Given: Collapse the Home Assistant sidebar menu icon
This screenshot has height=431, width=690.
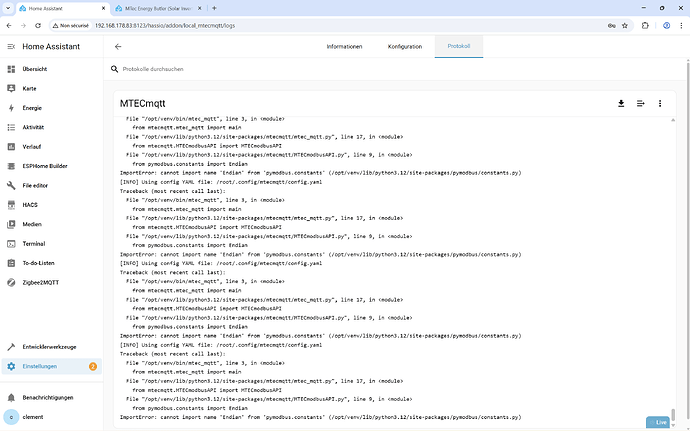Looking at the screenshot, I should click(x=11, y=47).
